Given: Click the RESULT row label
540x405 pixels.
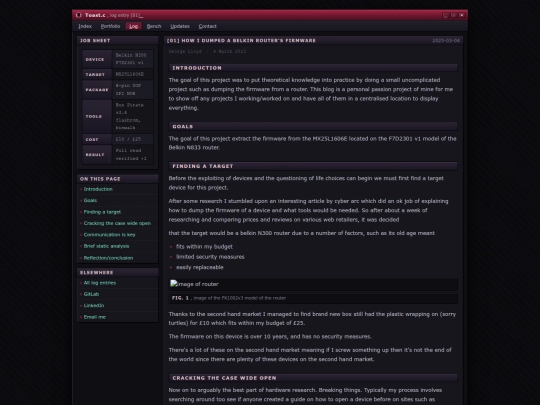Looking at the screenshot, I should tap(97, 155).
